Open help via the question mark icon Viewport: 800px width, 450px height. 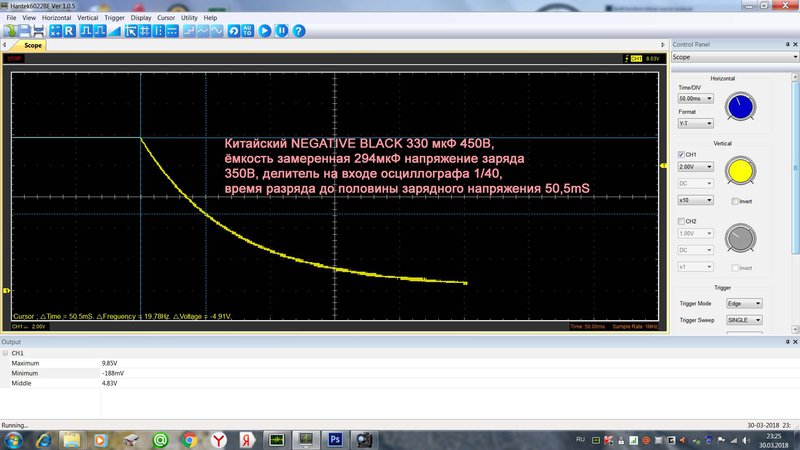pos(299,31)
